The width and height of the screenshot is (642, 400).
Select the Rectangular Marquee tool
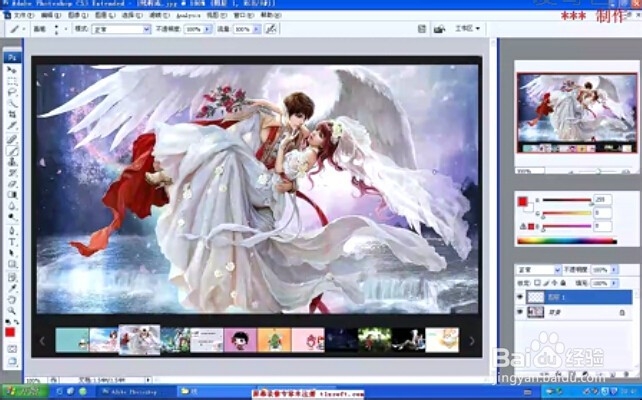tap(12, 82)
